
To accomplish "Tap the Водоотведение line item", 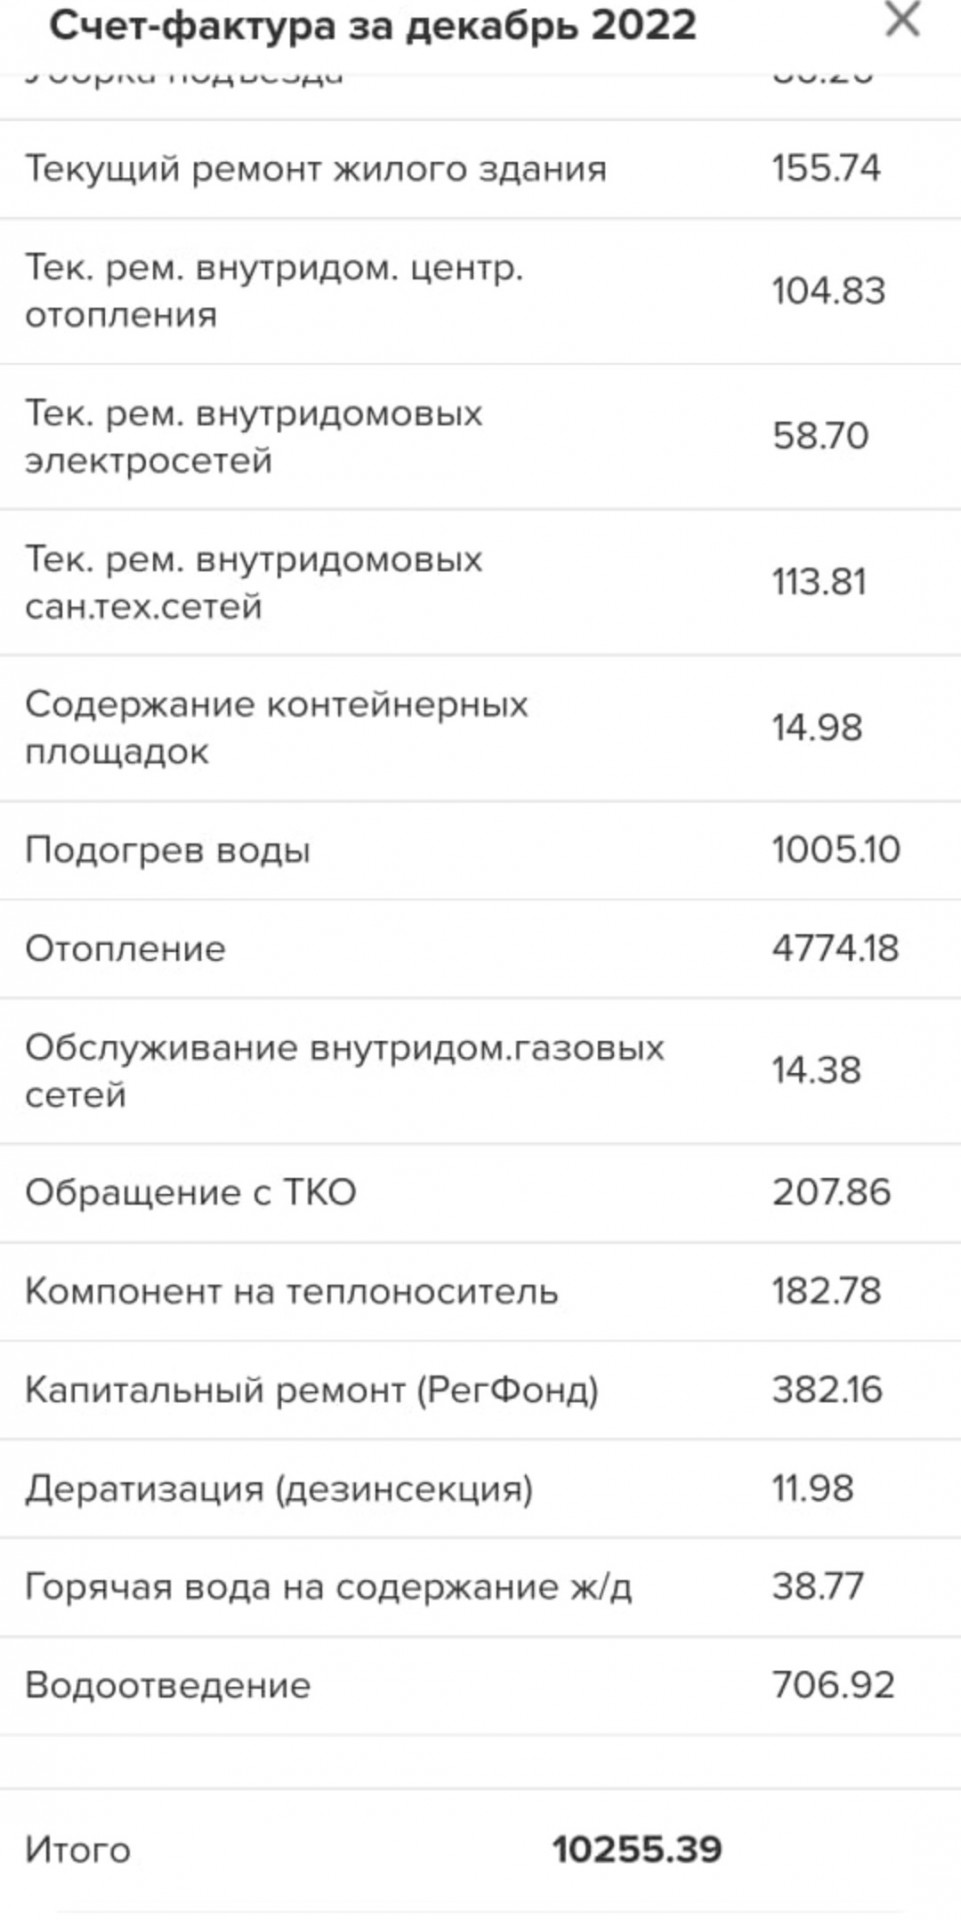I will coord(480,1686).
